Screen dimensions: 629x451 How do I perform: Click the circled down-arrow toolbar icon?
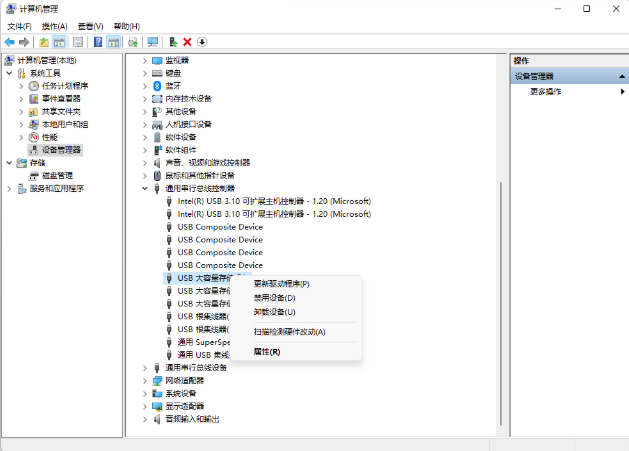pos(202,42)
